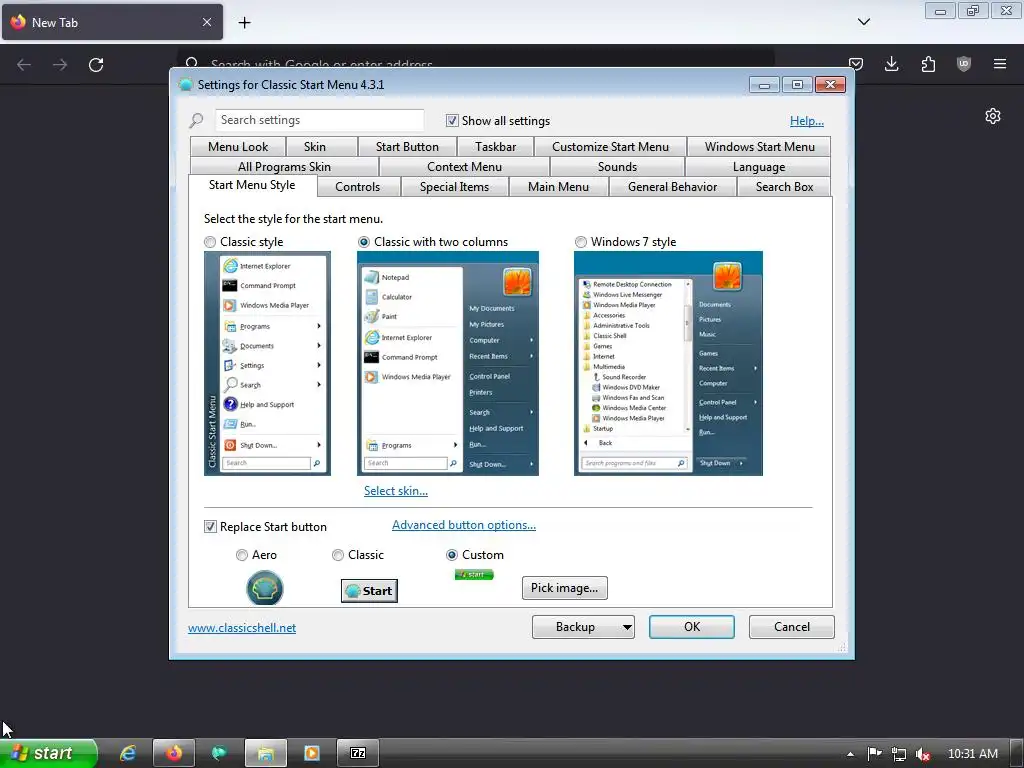The height and width of the screenshot is (768, 1024).
Task: Go back in Firefox
Action: click(x=24, y=65)
